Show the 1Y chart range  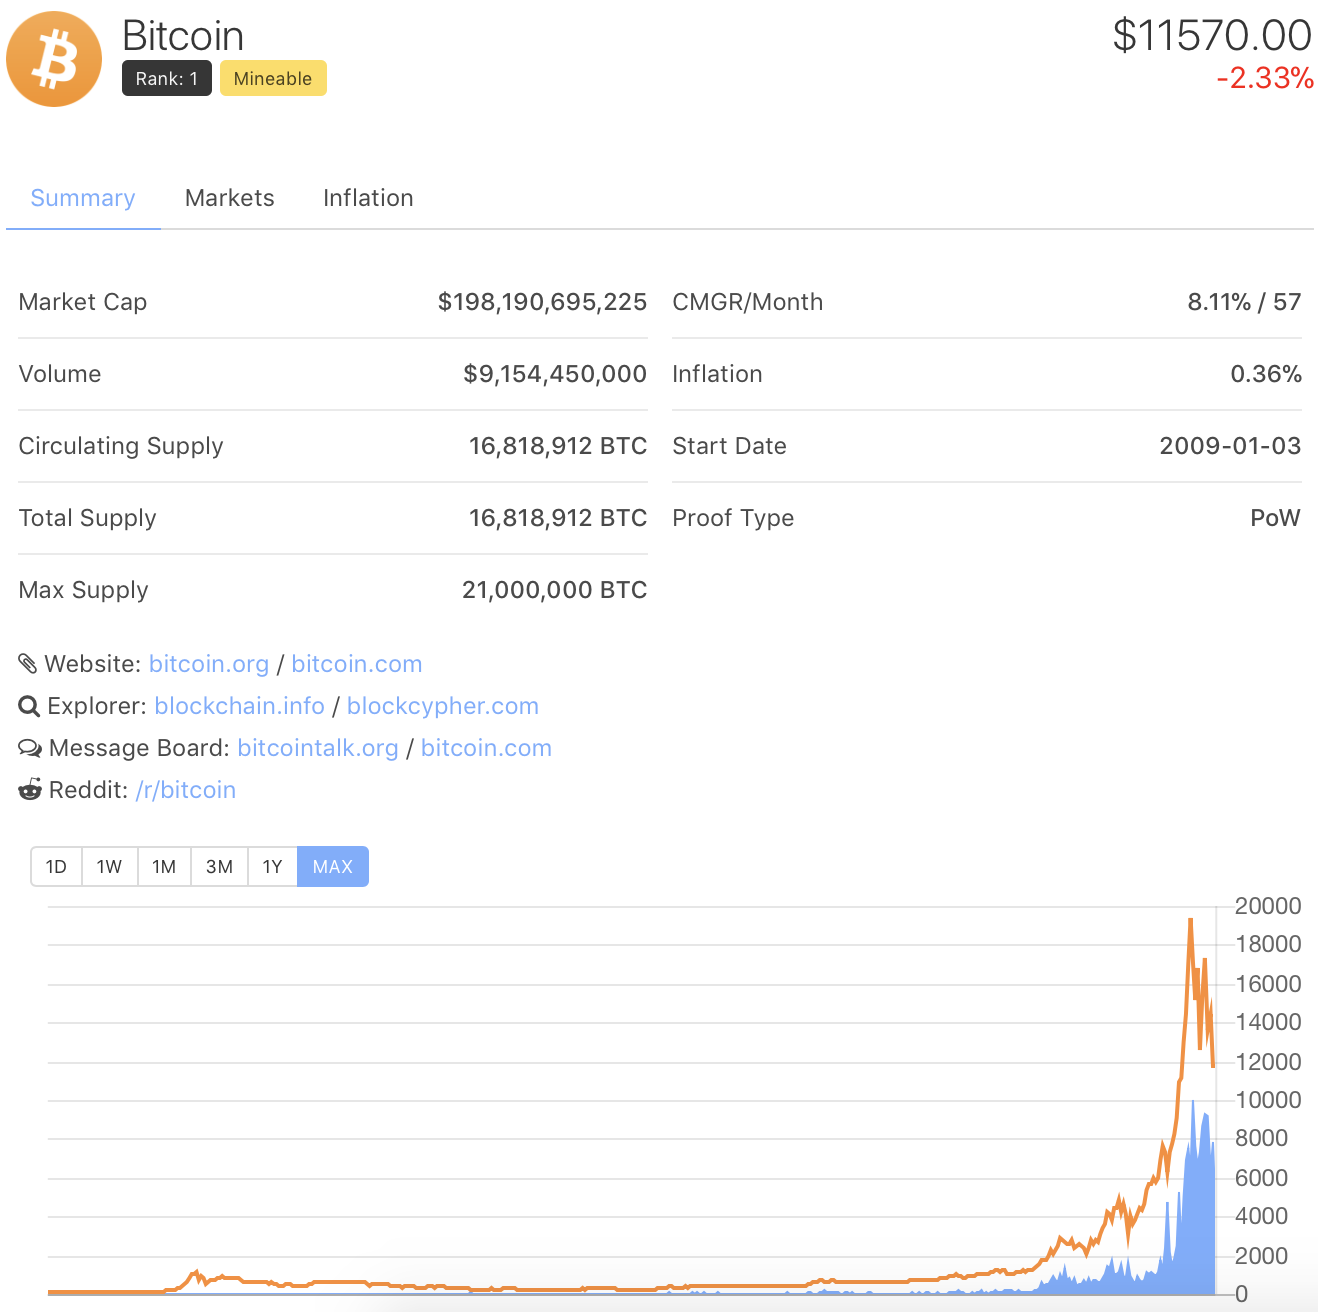pyautogui.click(x=272, y=866)
